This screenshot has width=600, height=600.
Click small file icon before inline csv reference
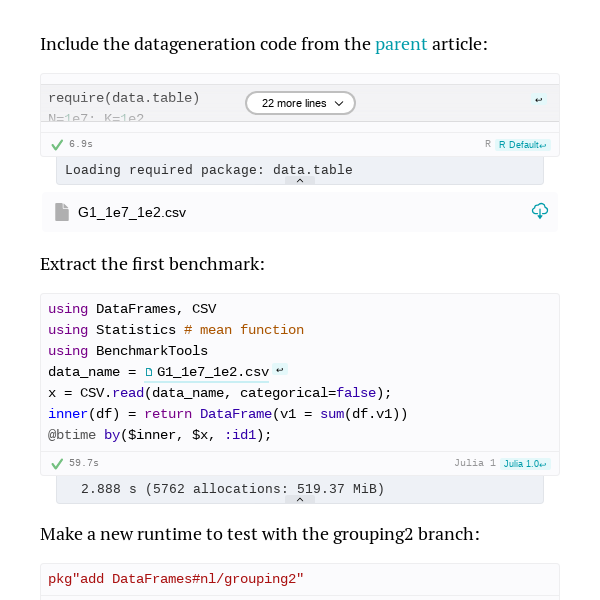coord(149,372)
